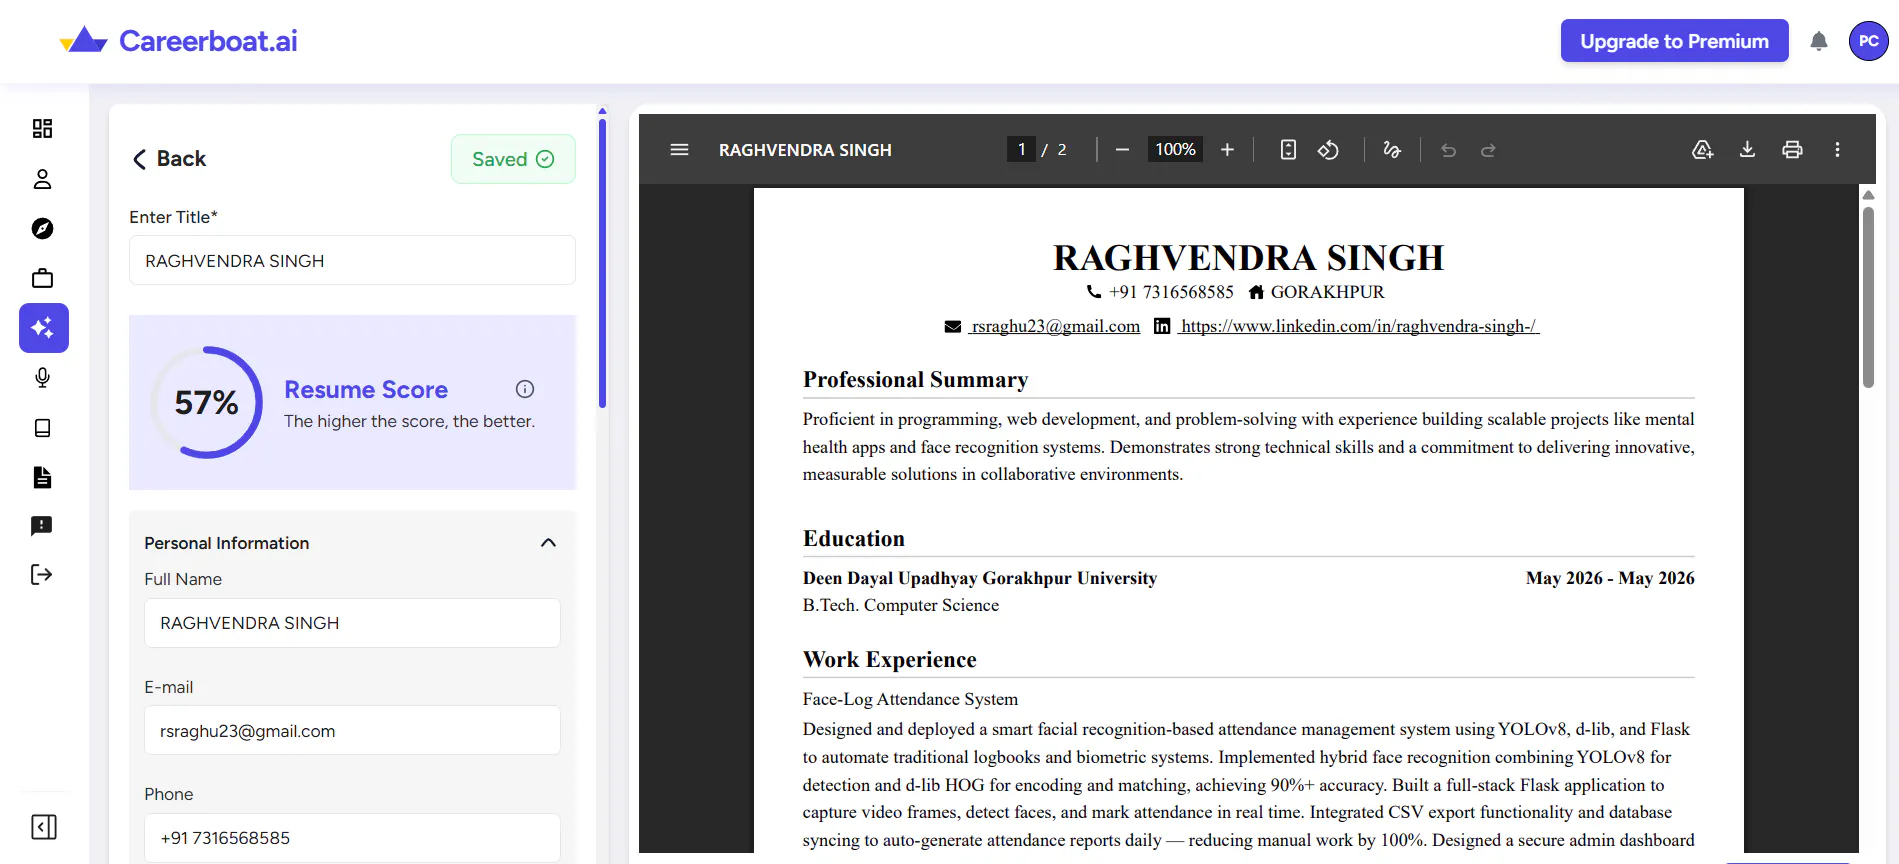The height and width of the screenshot is (864, 1899).
Task: Print the resume PDF
Action: pos(1792,149)
